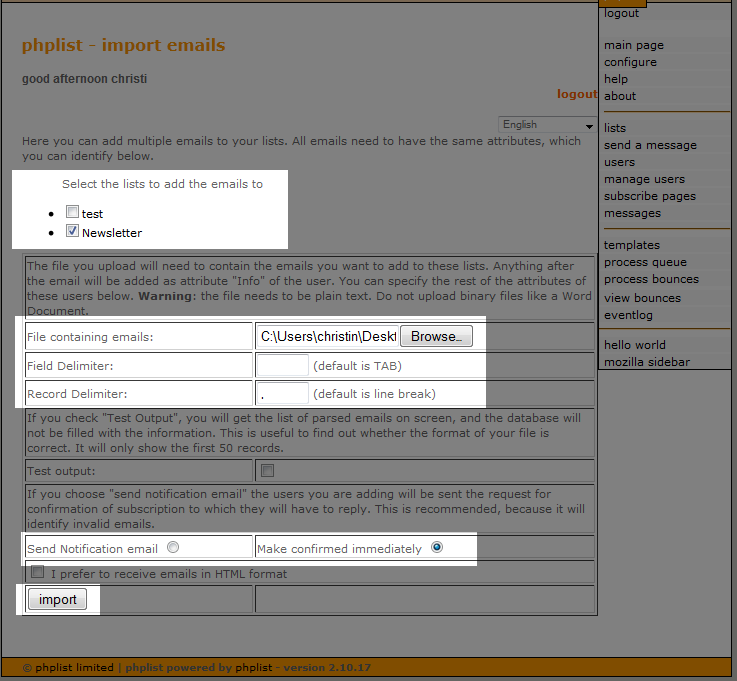This screenshot has height=681, width=737.
Task: Open the 'templates' sidebar link
Action: click(x=632, y=245)
